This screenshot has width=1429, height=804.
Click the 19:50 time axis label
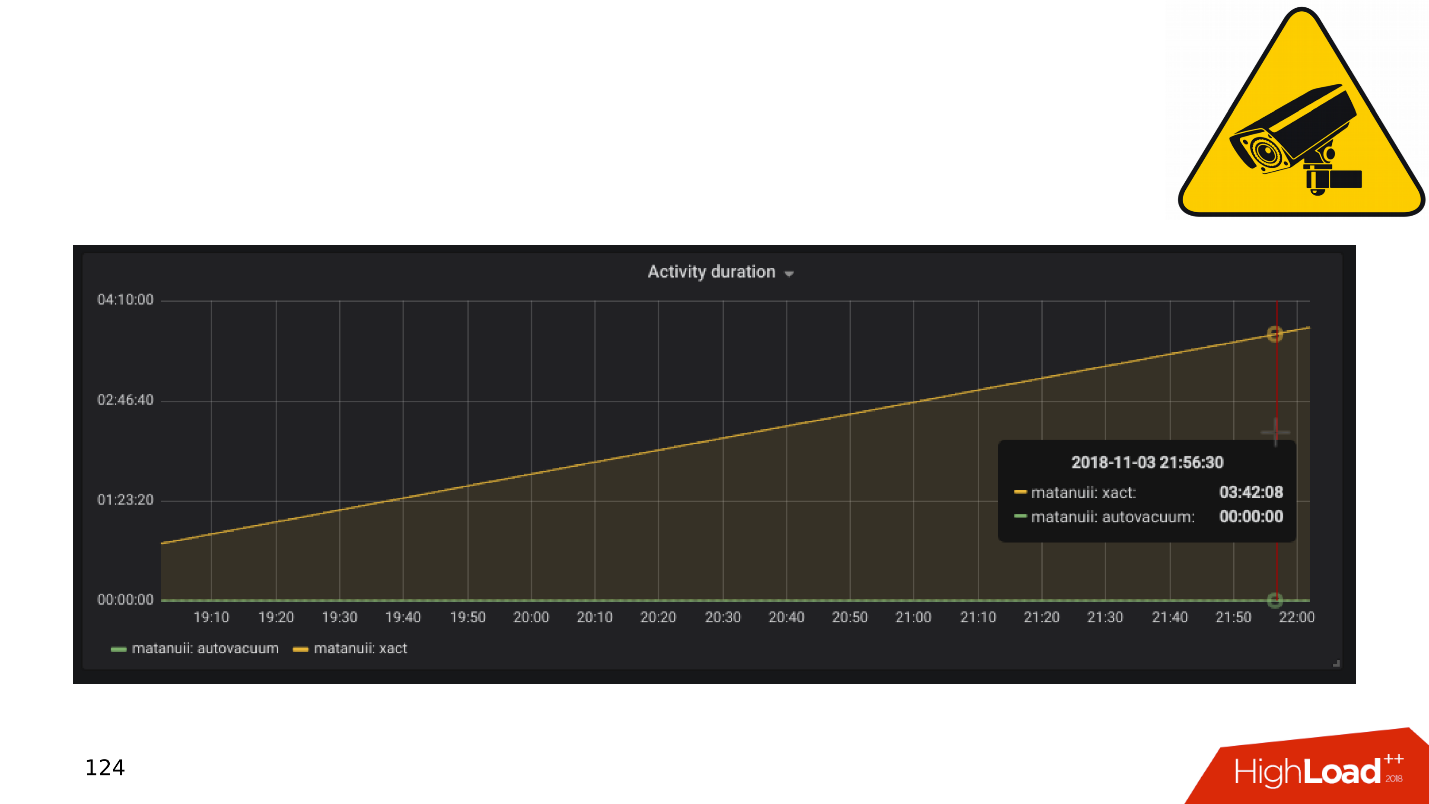pos(468,617)
